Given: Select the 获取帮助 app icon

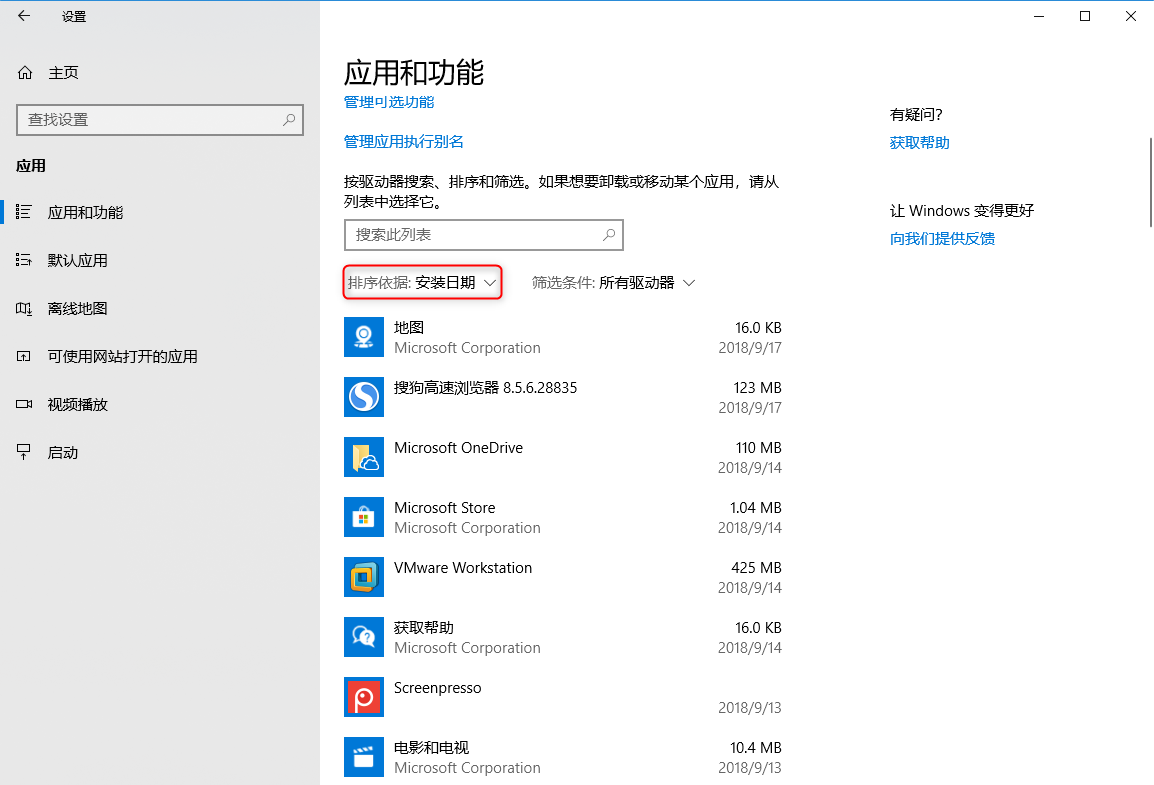Looking at the screenshot, I should click(x=364, y=637).
